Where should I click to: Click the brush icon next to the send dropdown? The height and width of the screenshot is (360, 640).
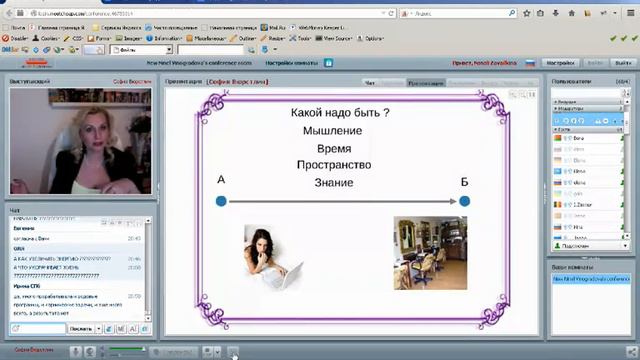[109, 329]
